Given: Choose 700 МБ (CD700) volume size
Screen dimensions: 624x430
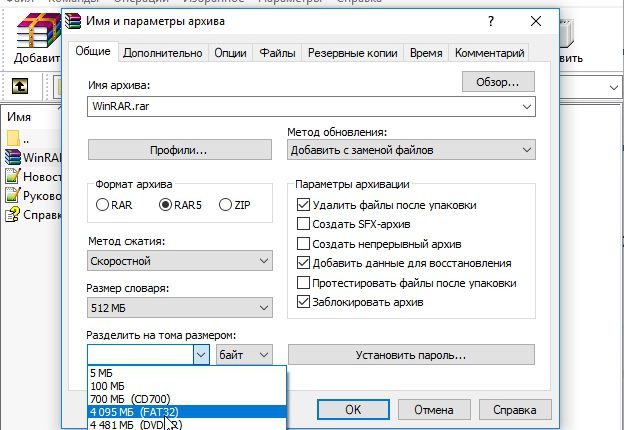Looking at the screenshot, I should pos(187,399).
